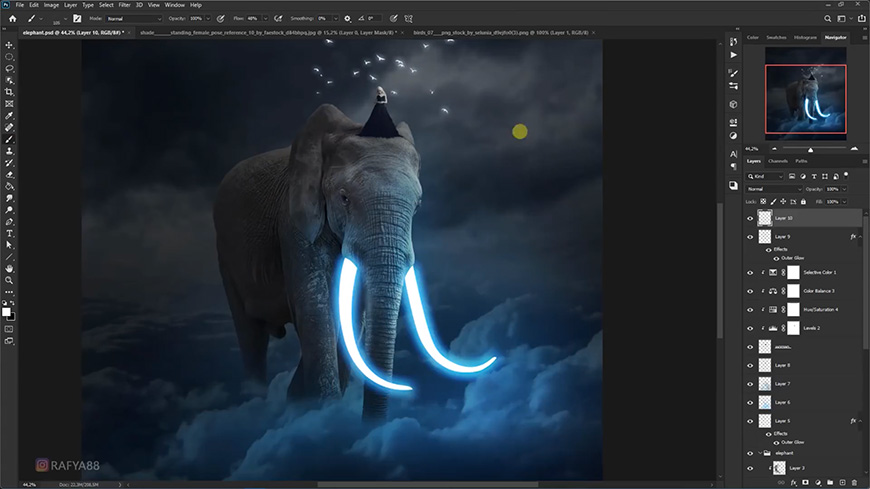Zoom in with Navigator large mountains button
Screen dimensions: 870x489
click(x=854, y=149)
